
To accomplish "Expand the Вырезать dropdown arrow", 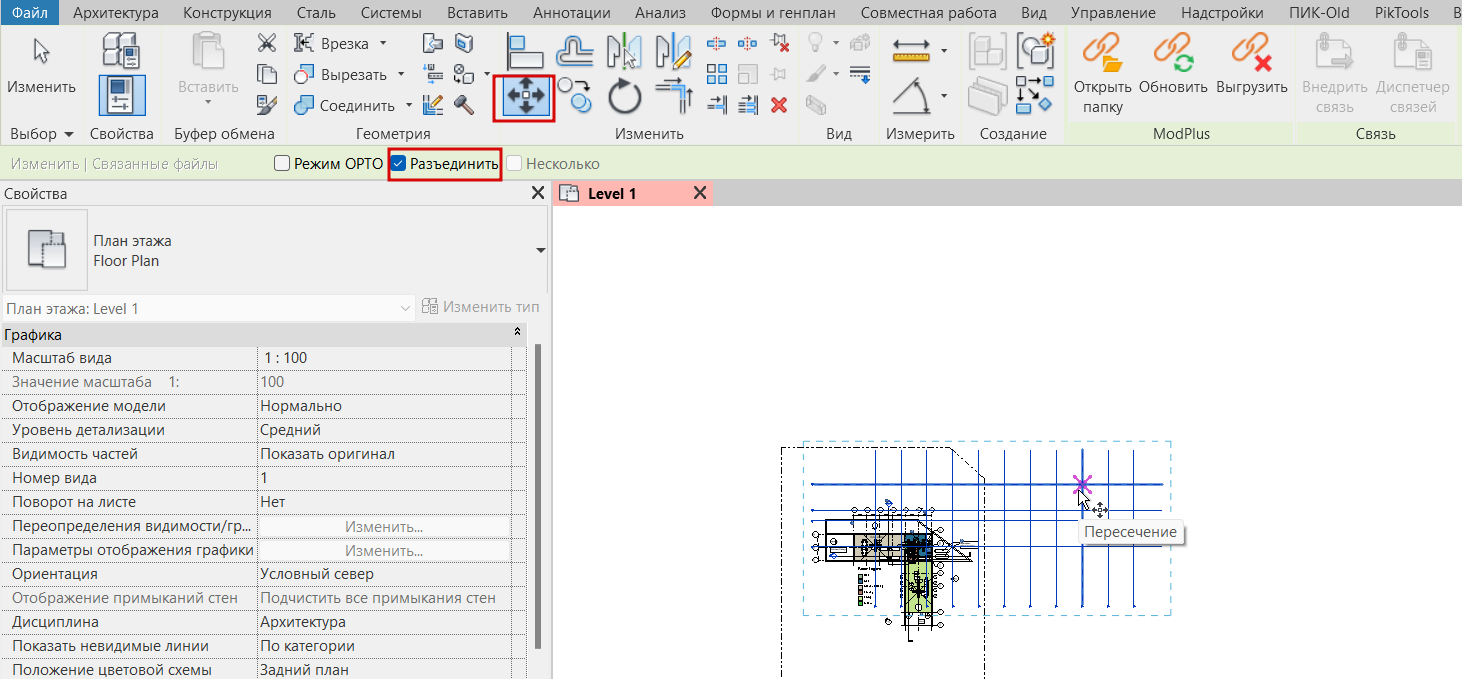I will tap(401, 75).
